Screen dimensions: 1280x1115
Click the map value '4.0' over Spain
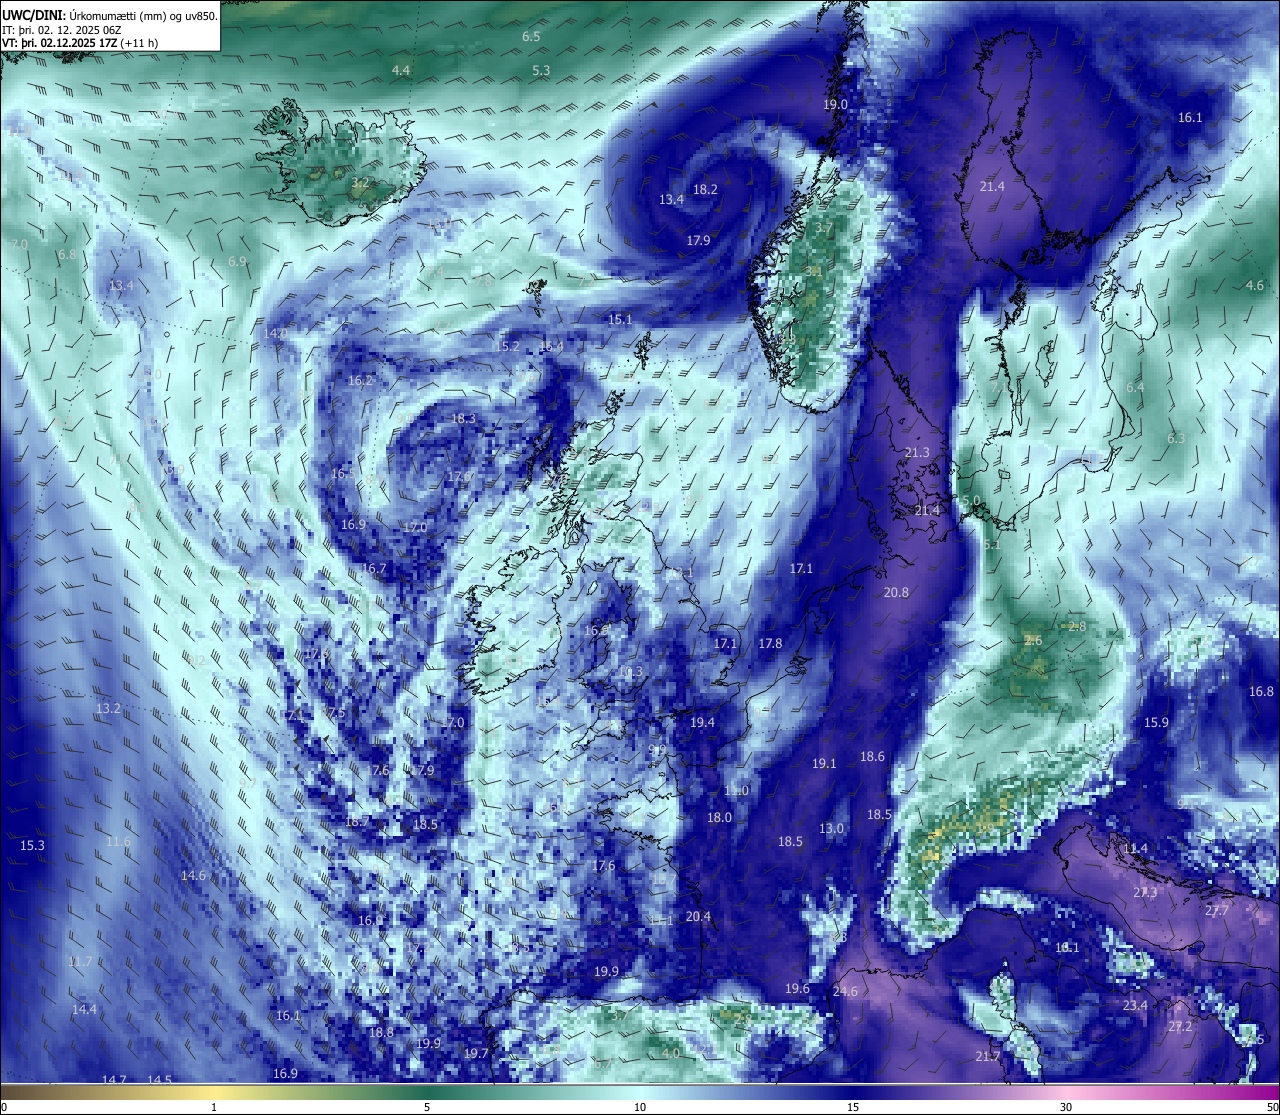(x=671, y=1053)
